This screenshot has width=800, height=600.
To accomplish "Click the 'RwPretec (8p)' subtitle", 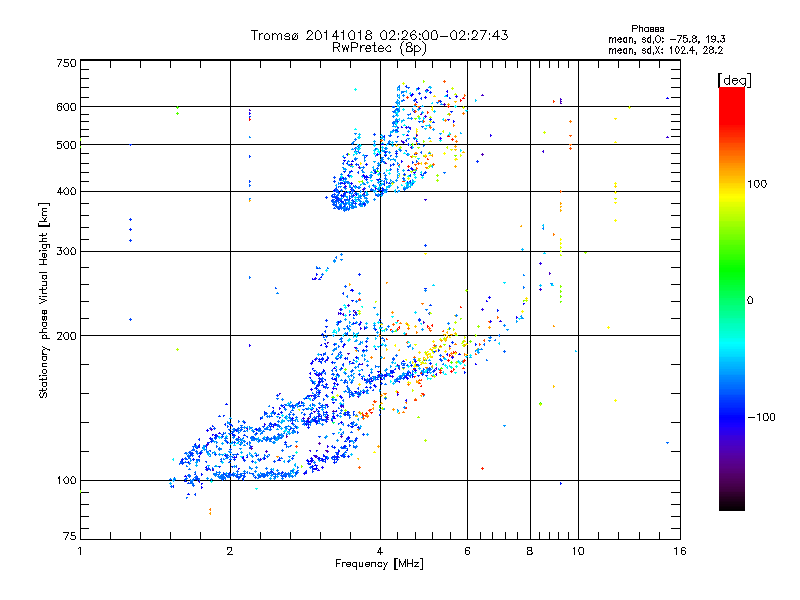I will [x=379, y=48].
